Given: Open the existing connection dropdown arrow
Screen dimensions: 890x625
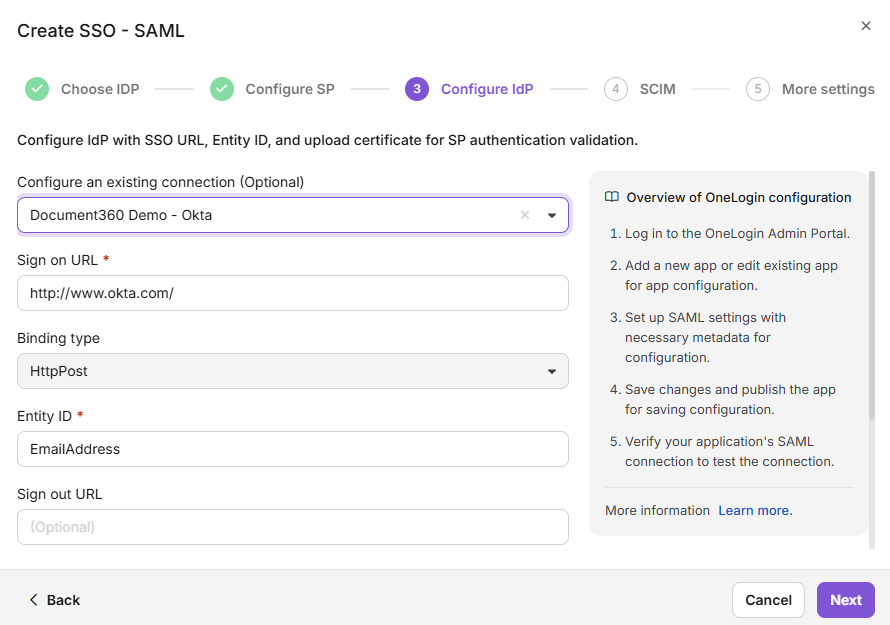Looking at the screenshot, I should 552,215.
